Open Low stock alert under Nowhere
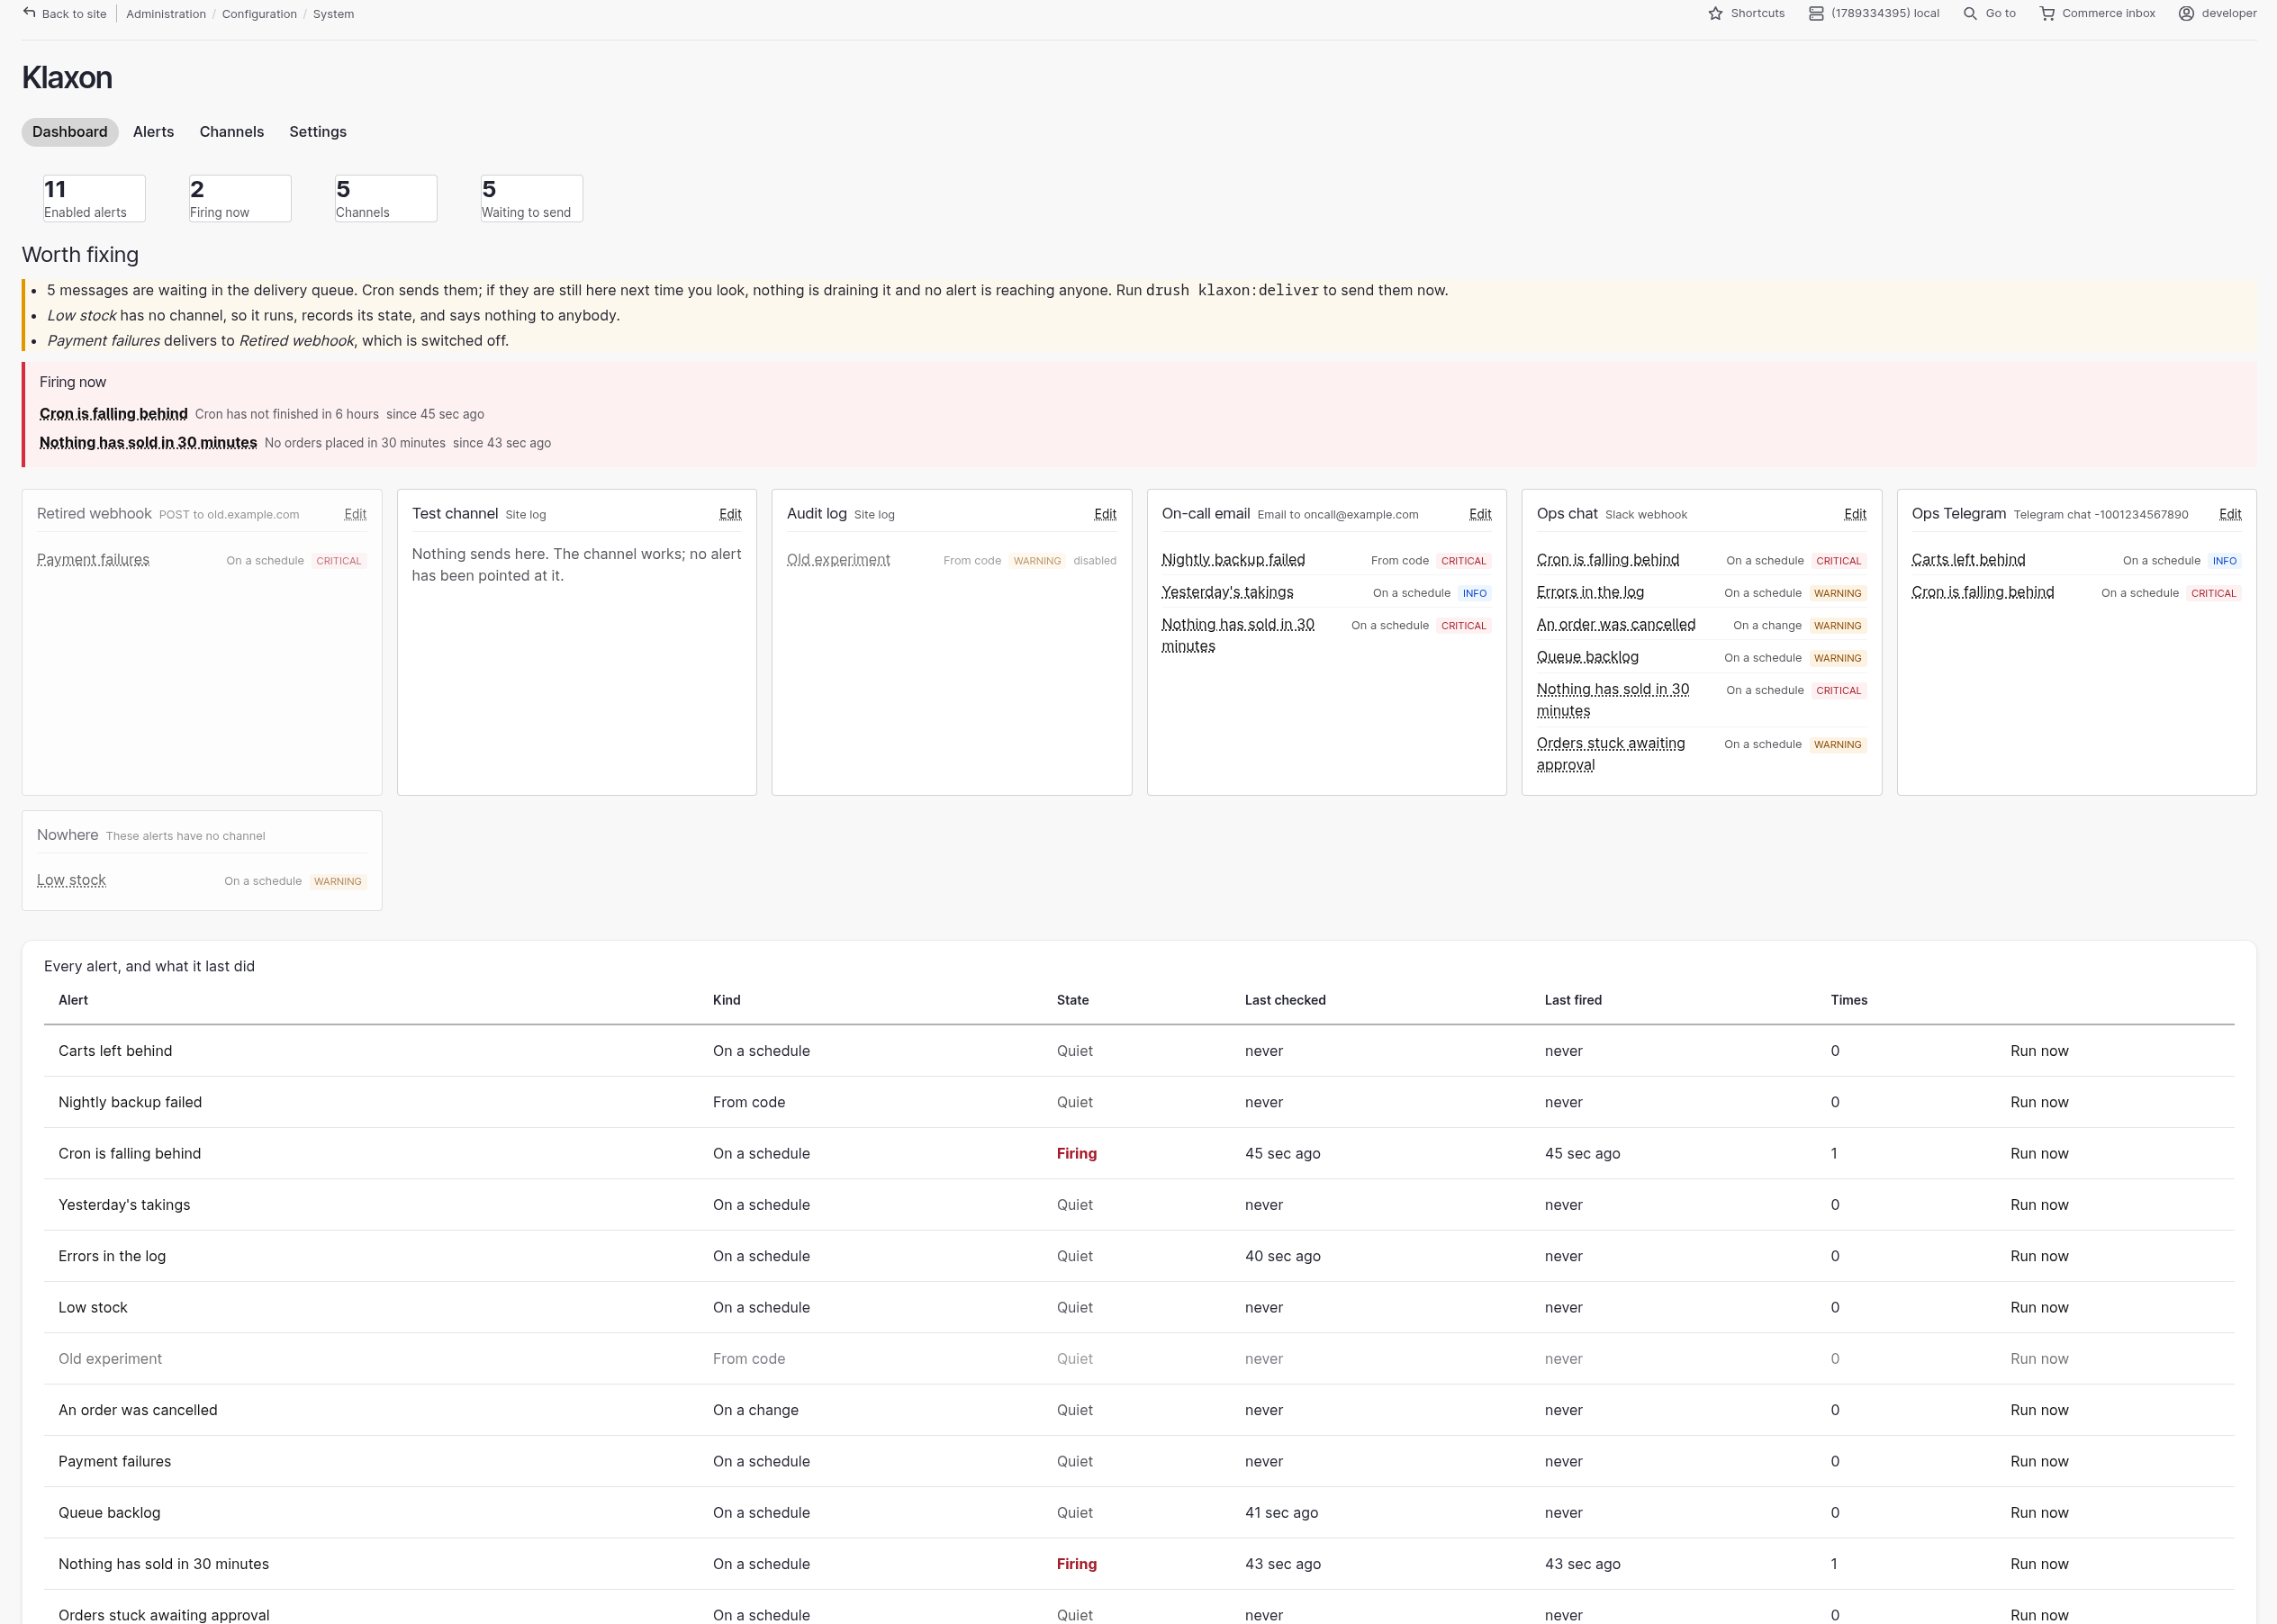 pyautogui.click(x=71, y=880)
